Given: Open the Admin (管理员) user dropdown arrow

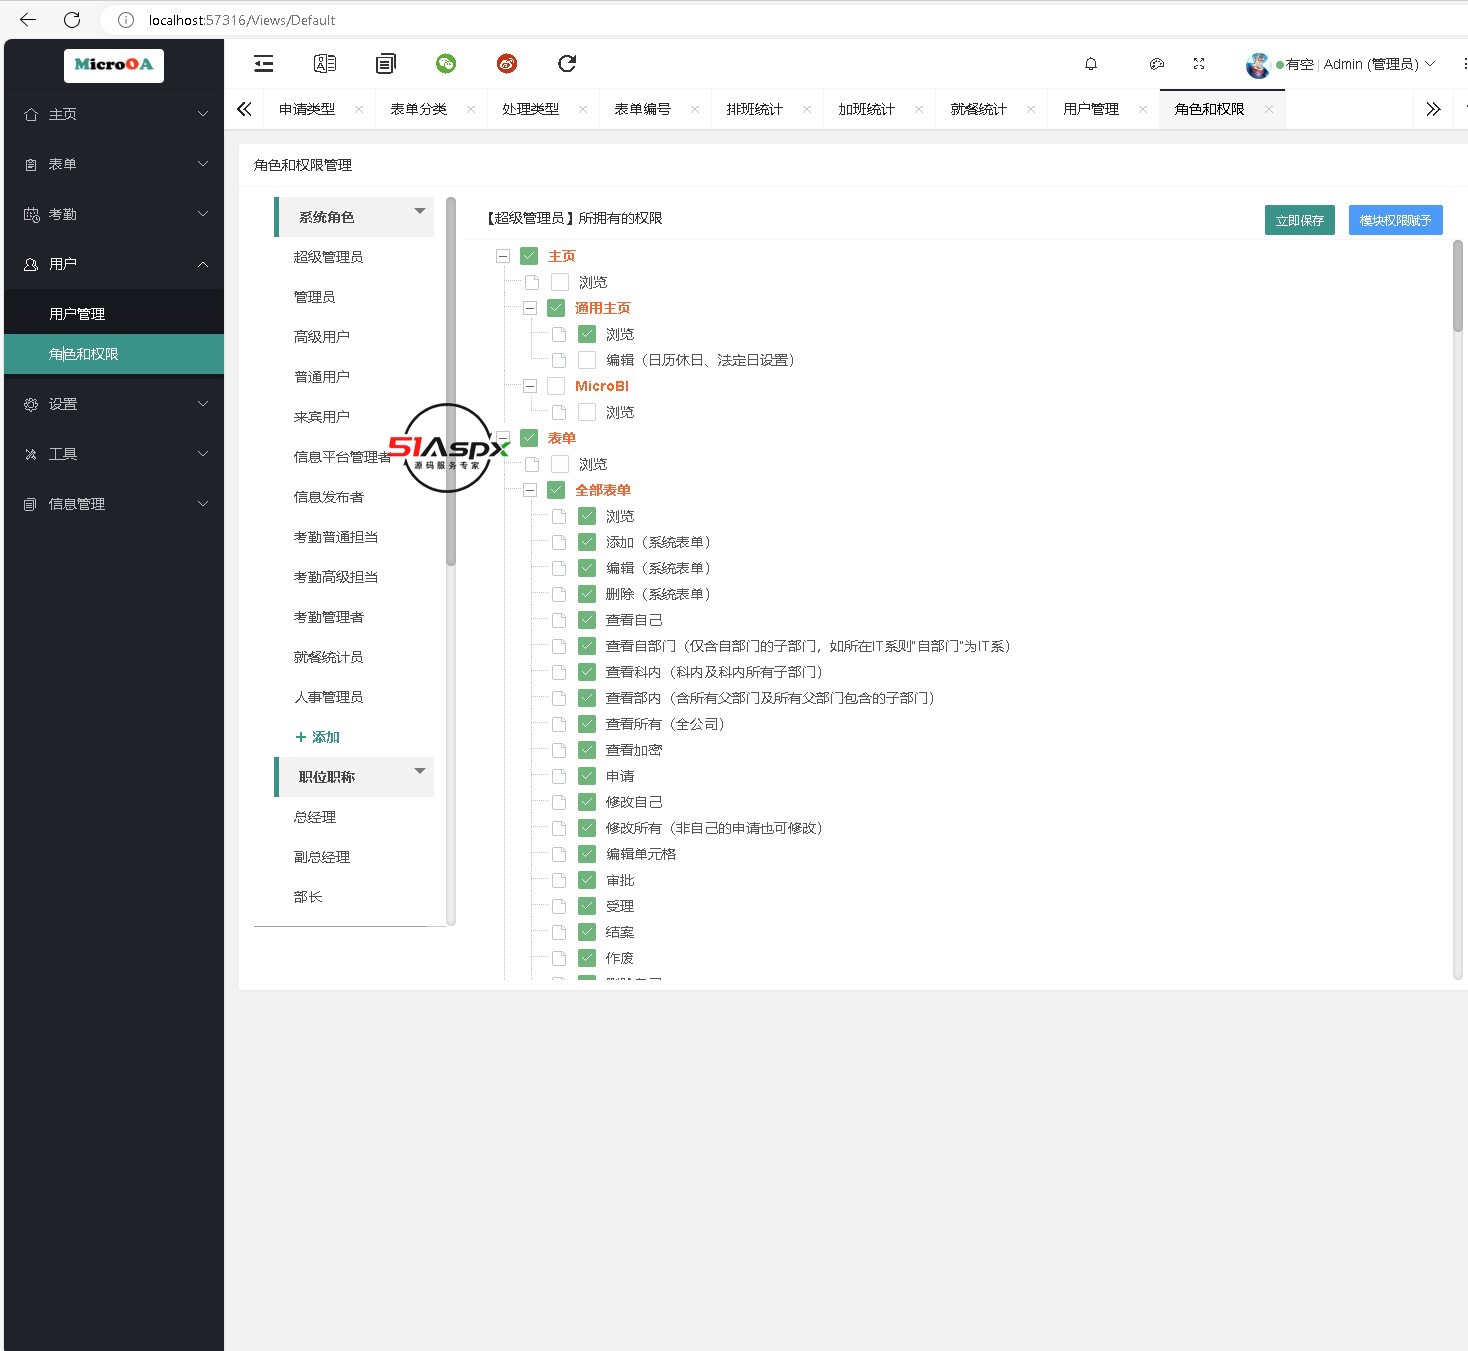Looking at the screenshot, I should (1430, 64).
